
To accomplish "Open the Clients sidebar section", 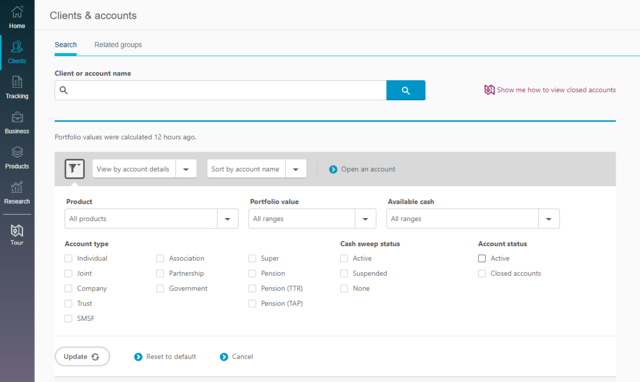I will click(x=17, y=53).
